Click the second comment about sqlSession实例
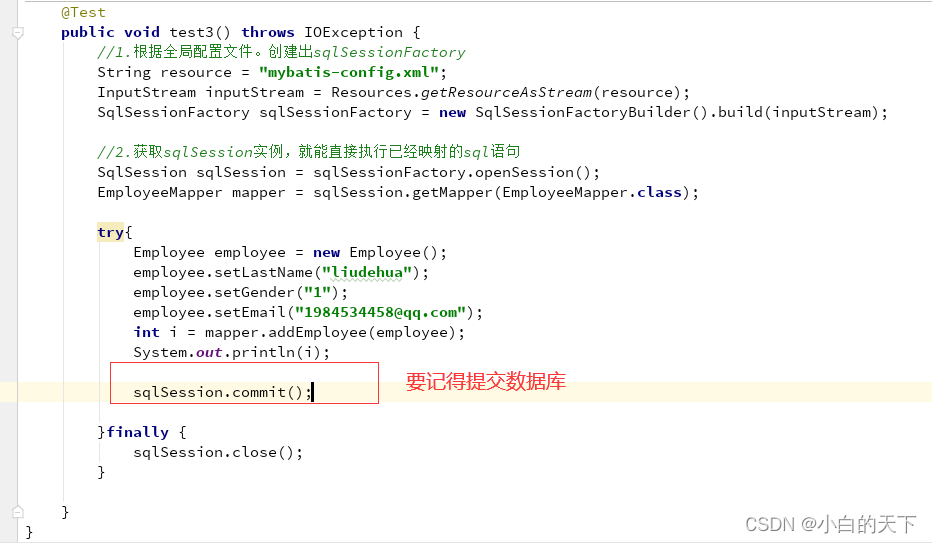 click(308, 152)
